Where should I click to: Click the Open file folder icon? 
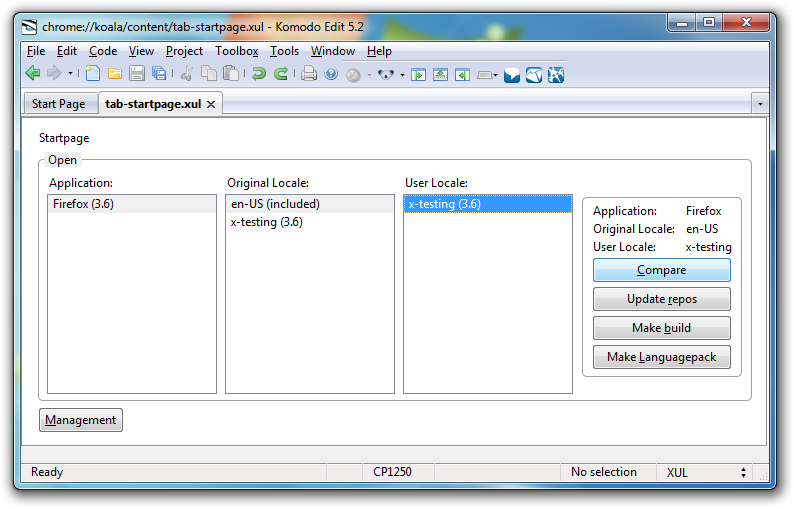pos(115,74)
